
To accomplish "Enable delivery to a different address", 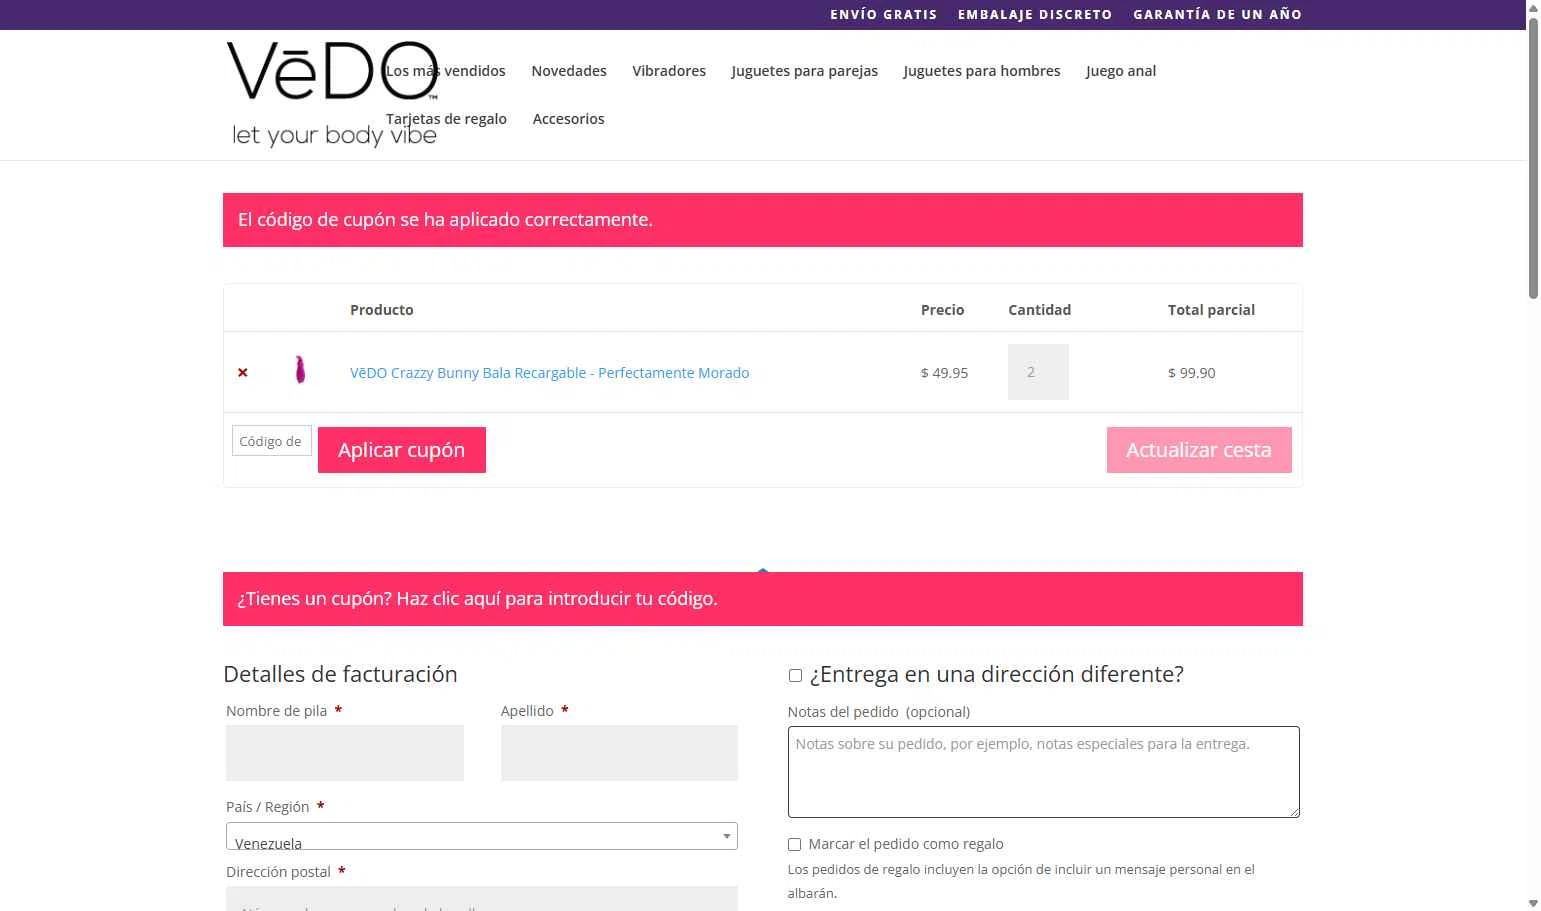I will point(795,676).
